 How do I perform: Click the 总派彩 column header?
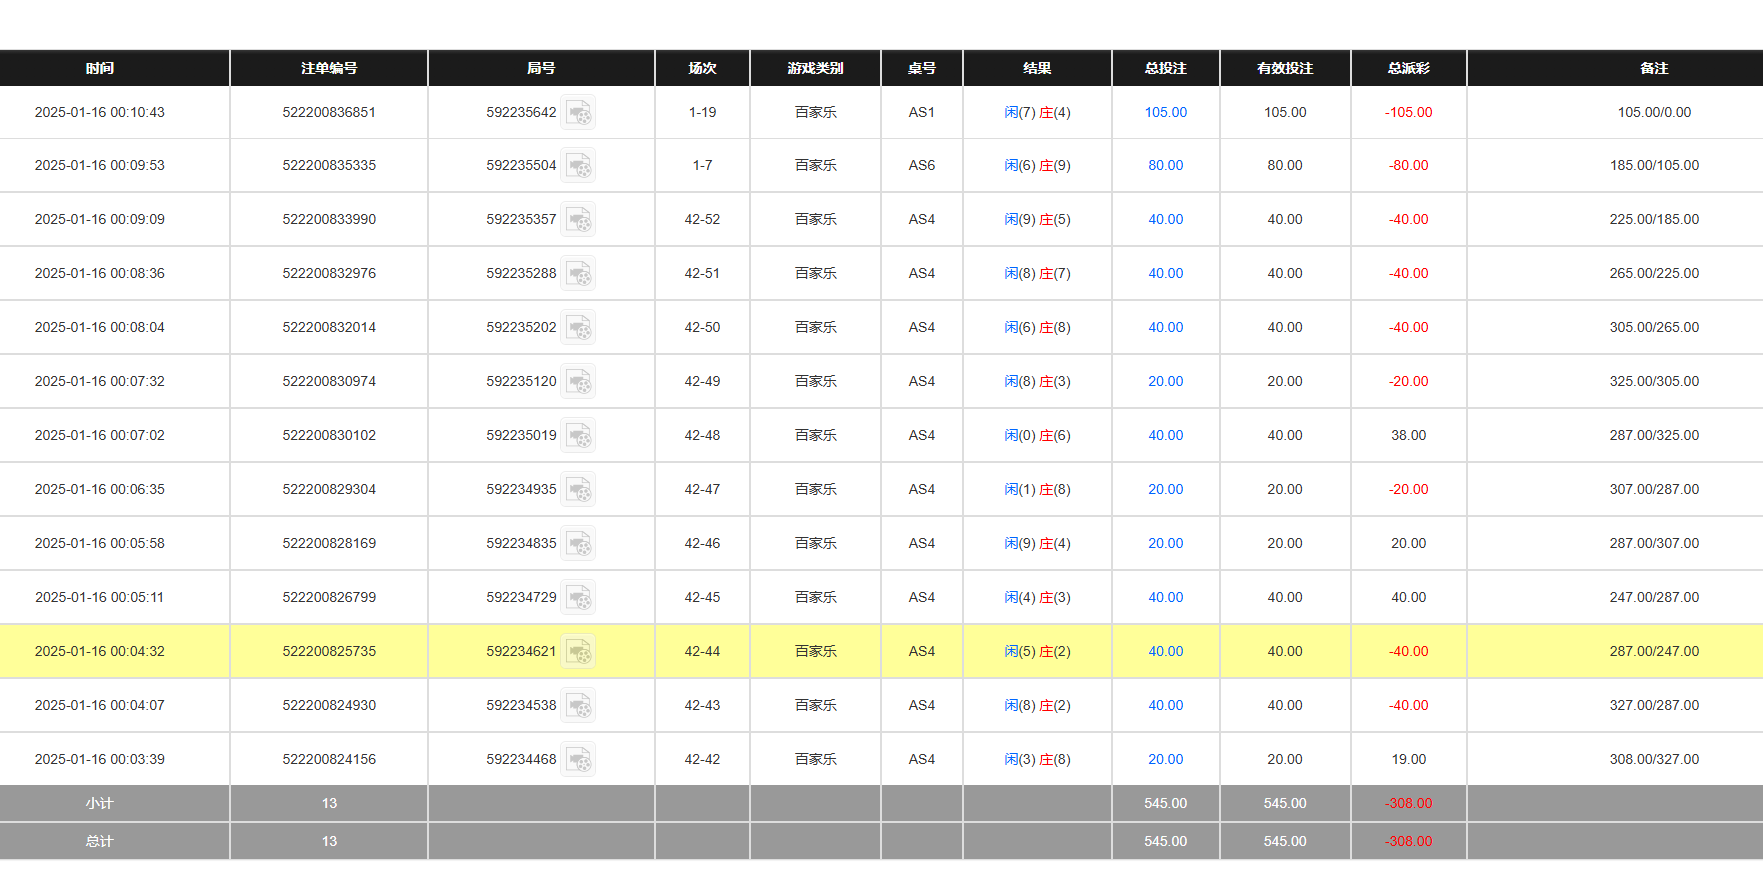coord(1408,68)
